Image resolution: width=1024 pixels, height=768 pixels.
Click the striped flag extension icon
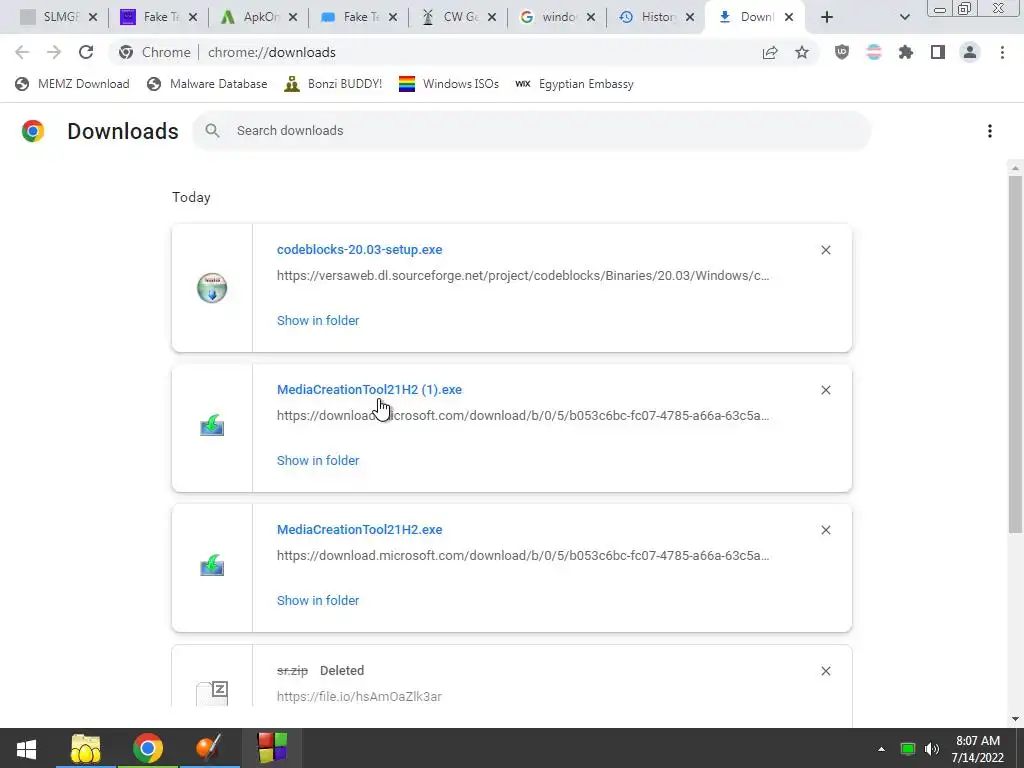point(874,52)
